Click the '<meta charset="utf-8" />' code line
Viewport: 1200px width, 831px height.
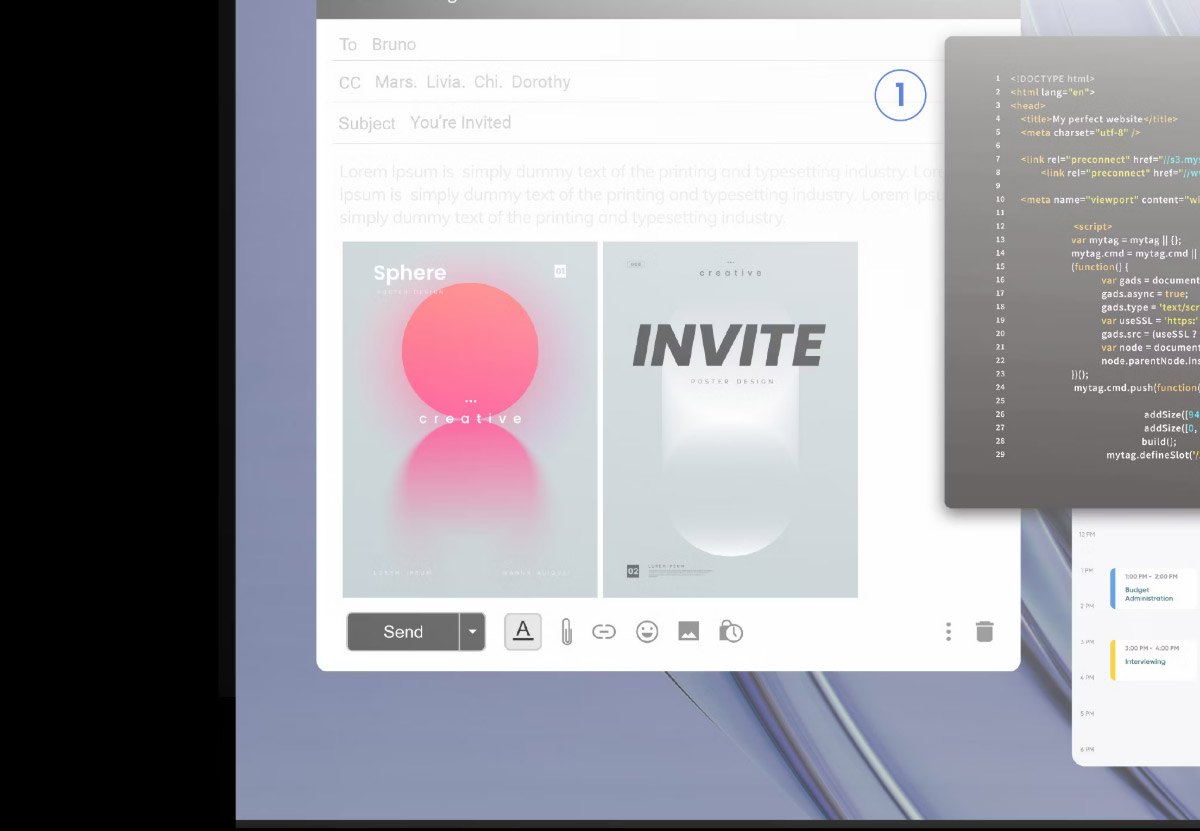1081,132
